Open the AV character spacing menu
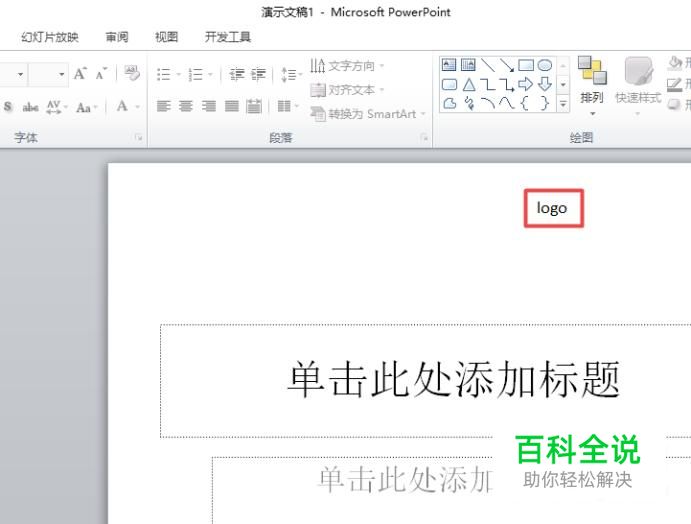 coord(56,107)
